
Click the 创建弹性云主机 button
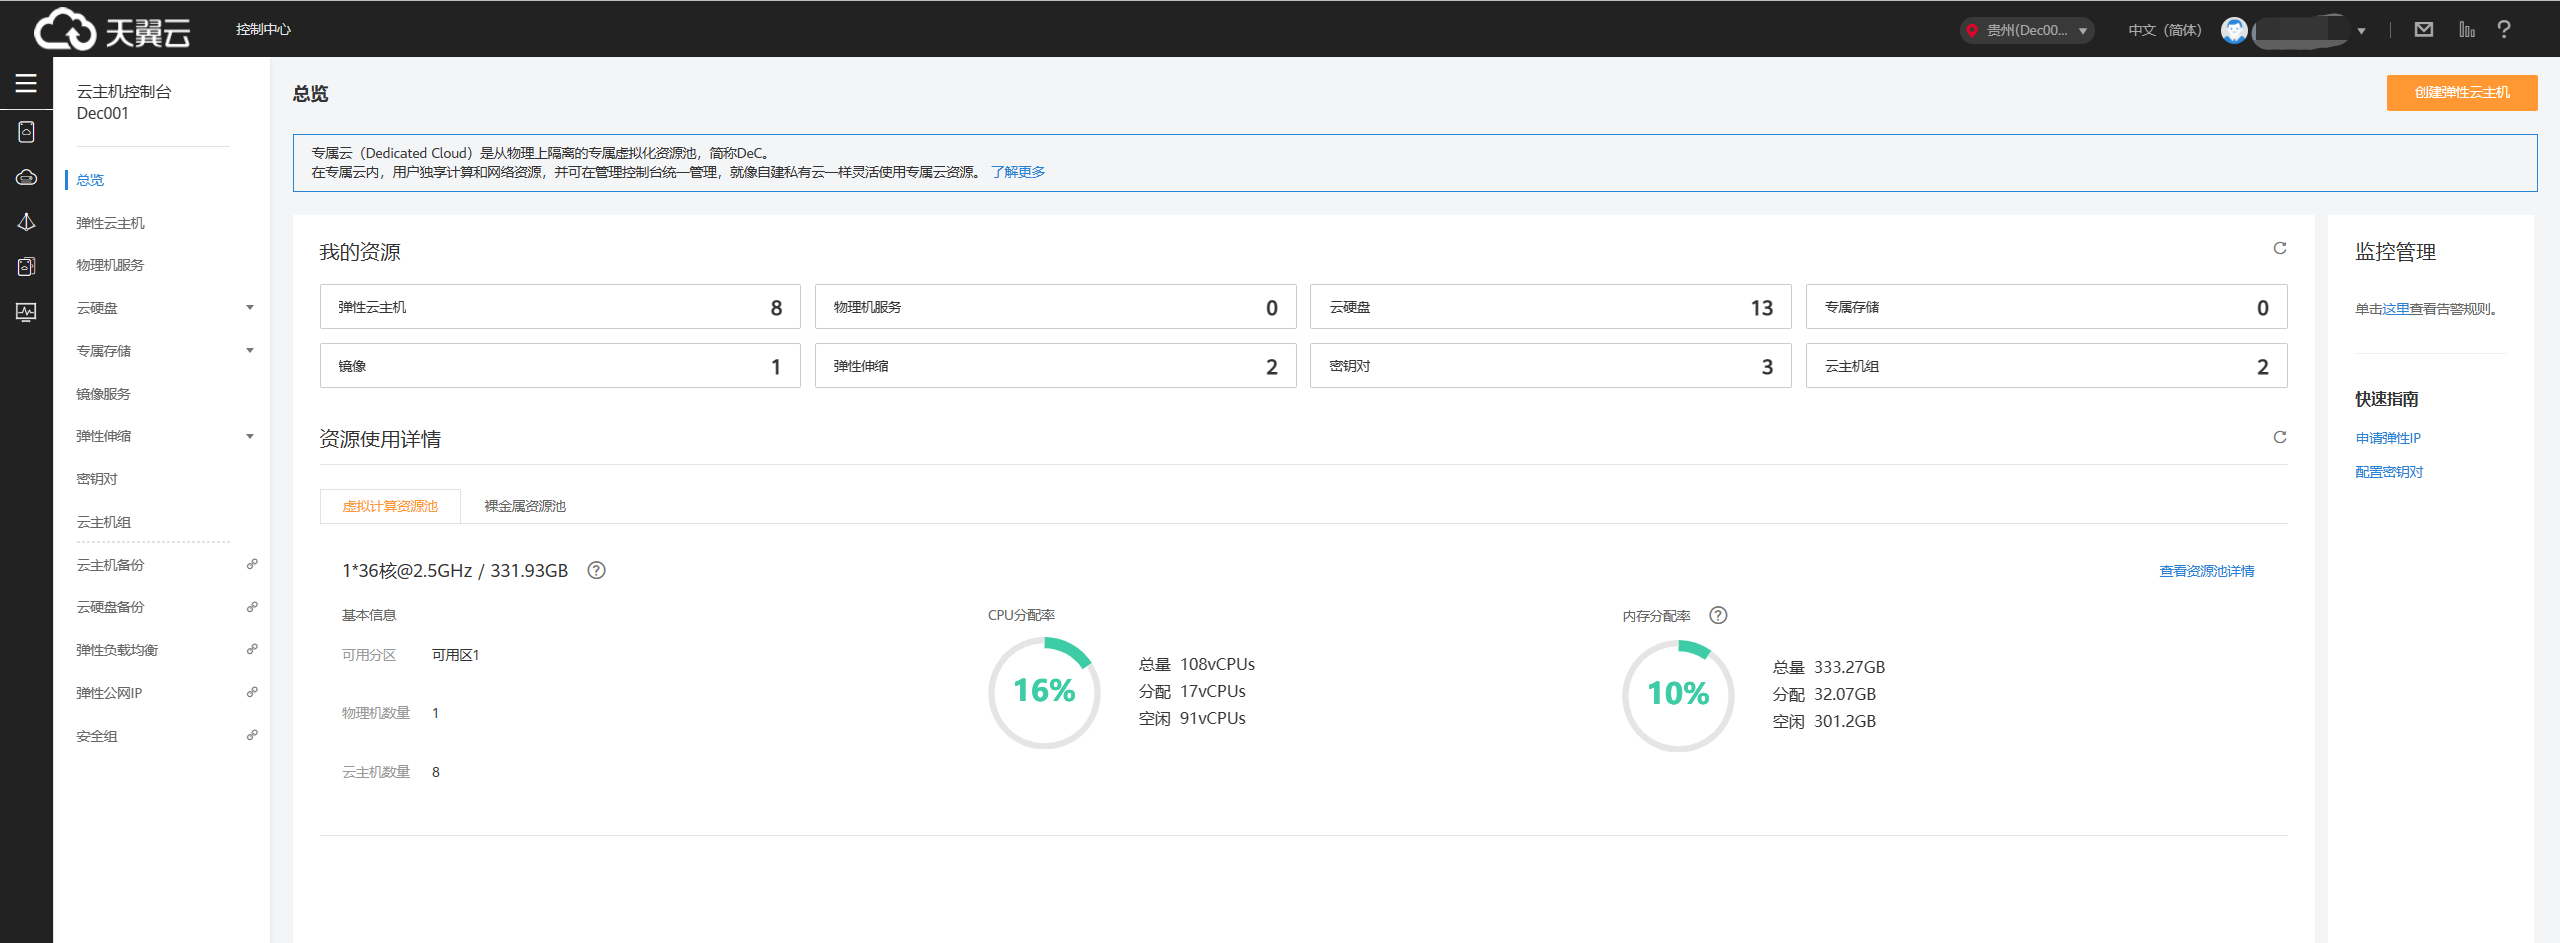coord(2461,92)
